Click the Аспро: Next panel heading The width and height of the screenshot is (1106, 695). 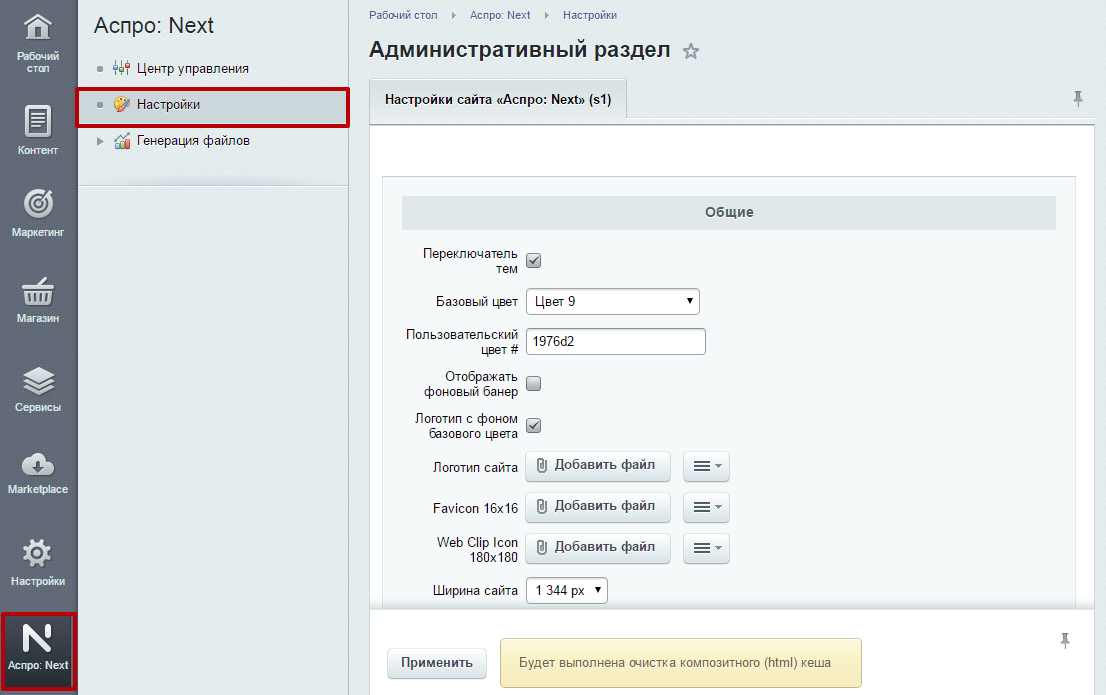pos(154,25)
